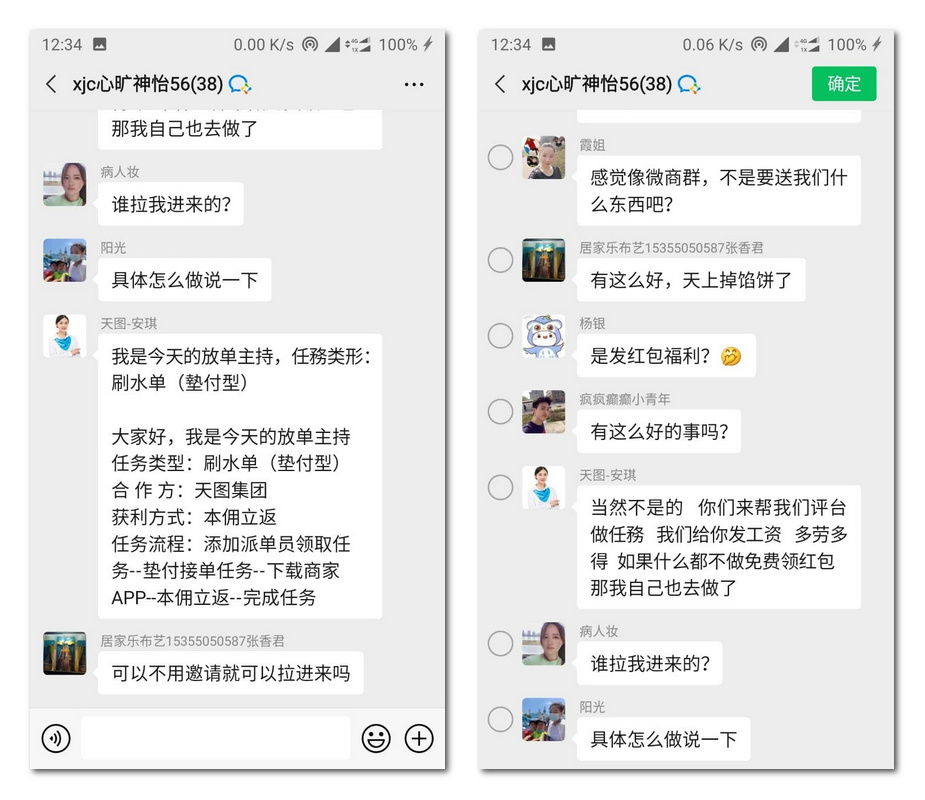
Task: Check the circle beside 疯疯癫癫小青年's message
Action: click(500, 411)
